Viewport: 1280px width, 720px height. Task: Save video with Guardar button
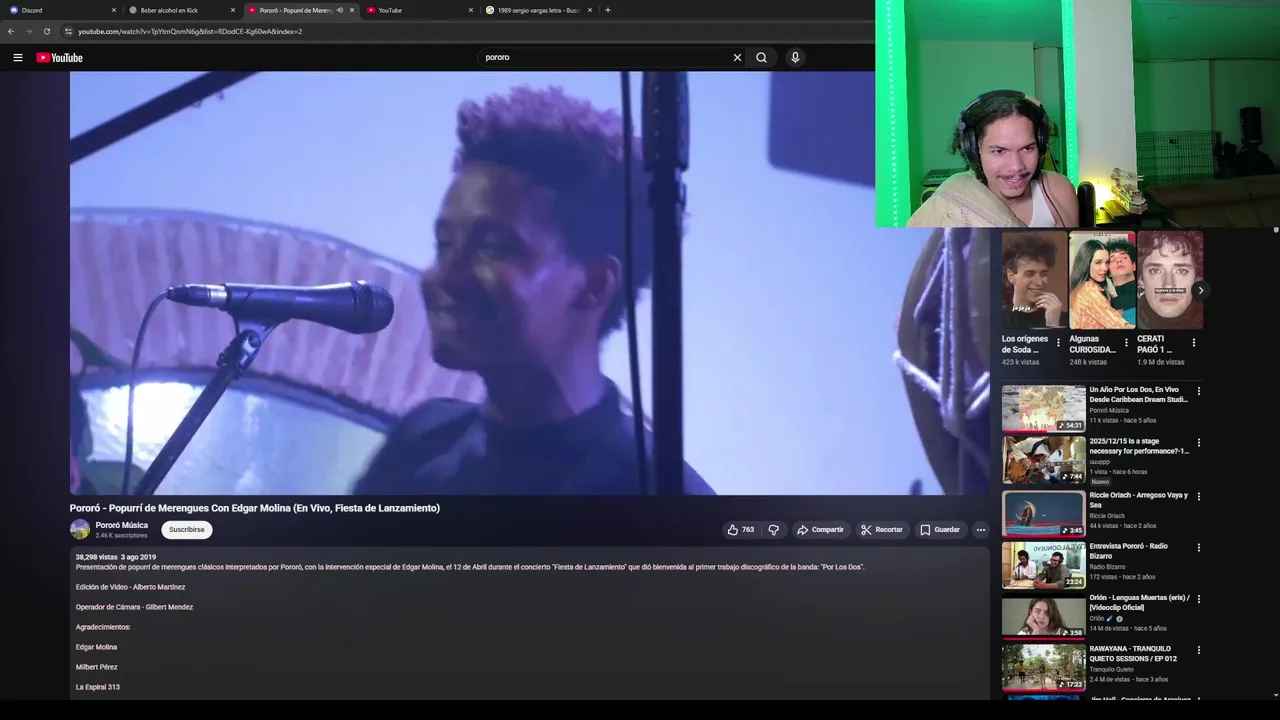coord(940,530)
